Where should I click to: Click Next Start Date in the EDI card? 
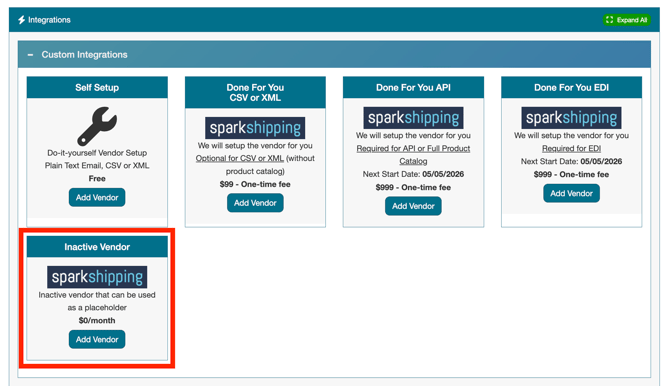[x=571, y=162]
